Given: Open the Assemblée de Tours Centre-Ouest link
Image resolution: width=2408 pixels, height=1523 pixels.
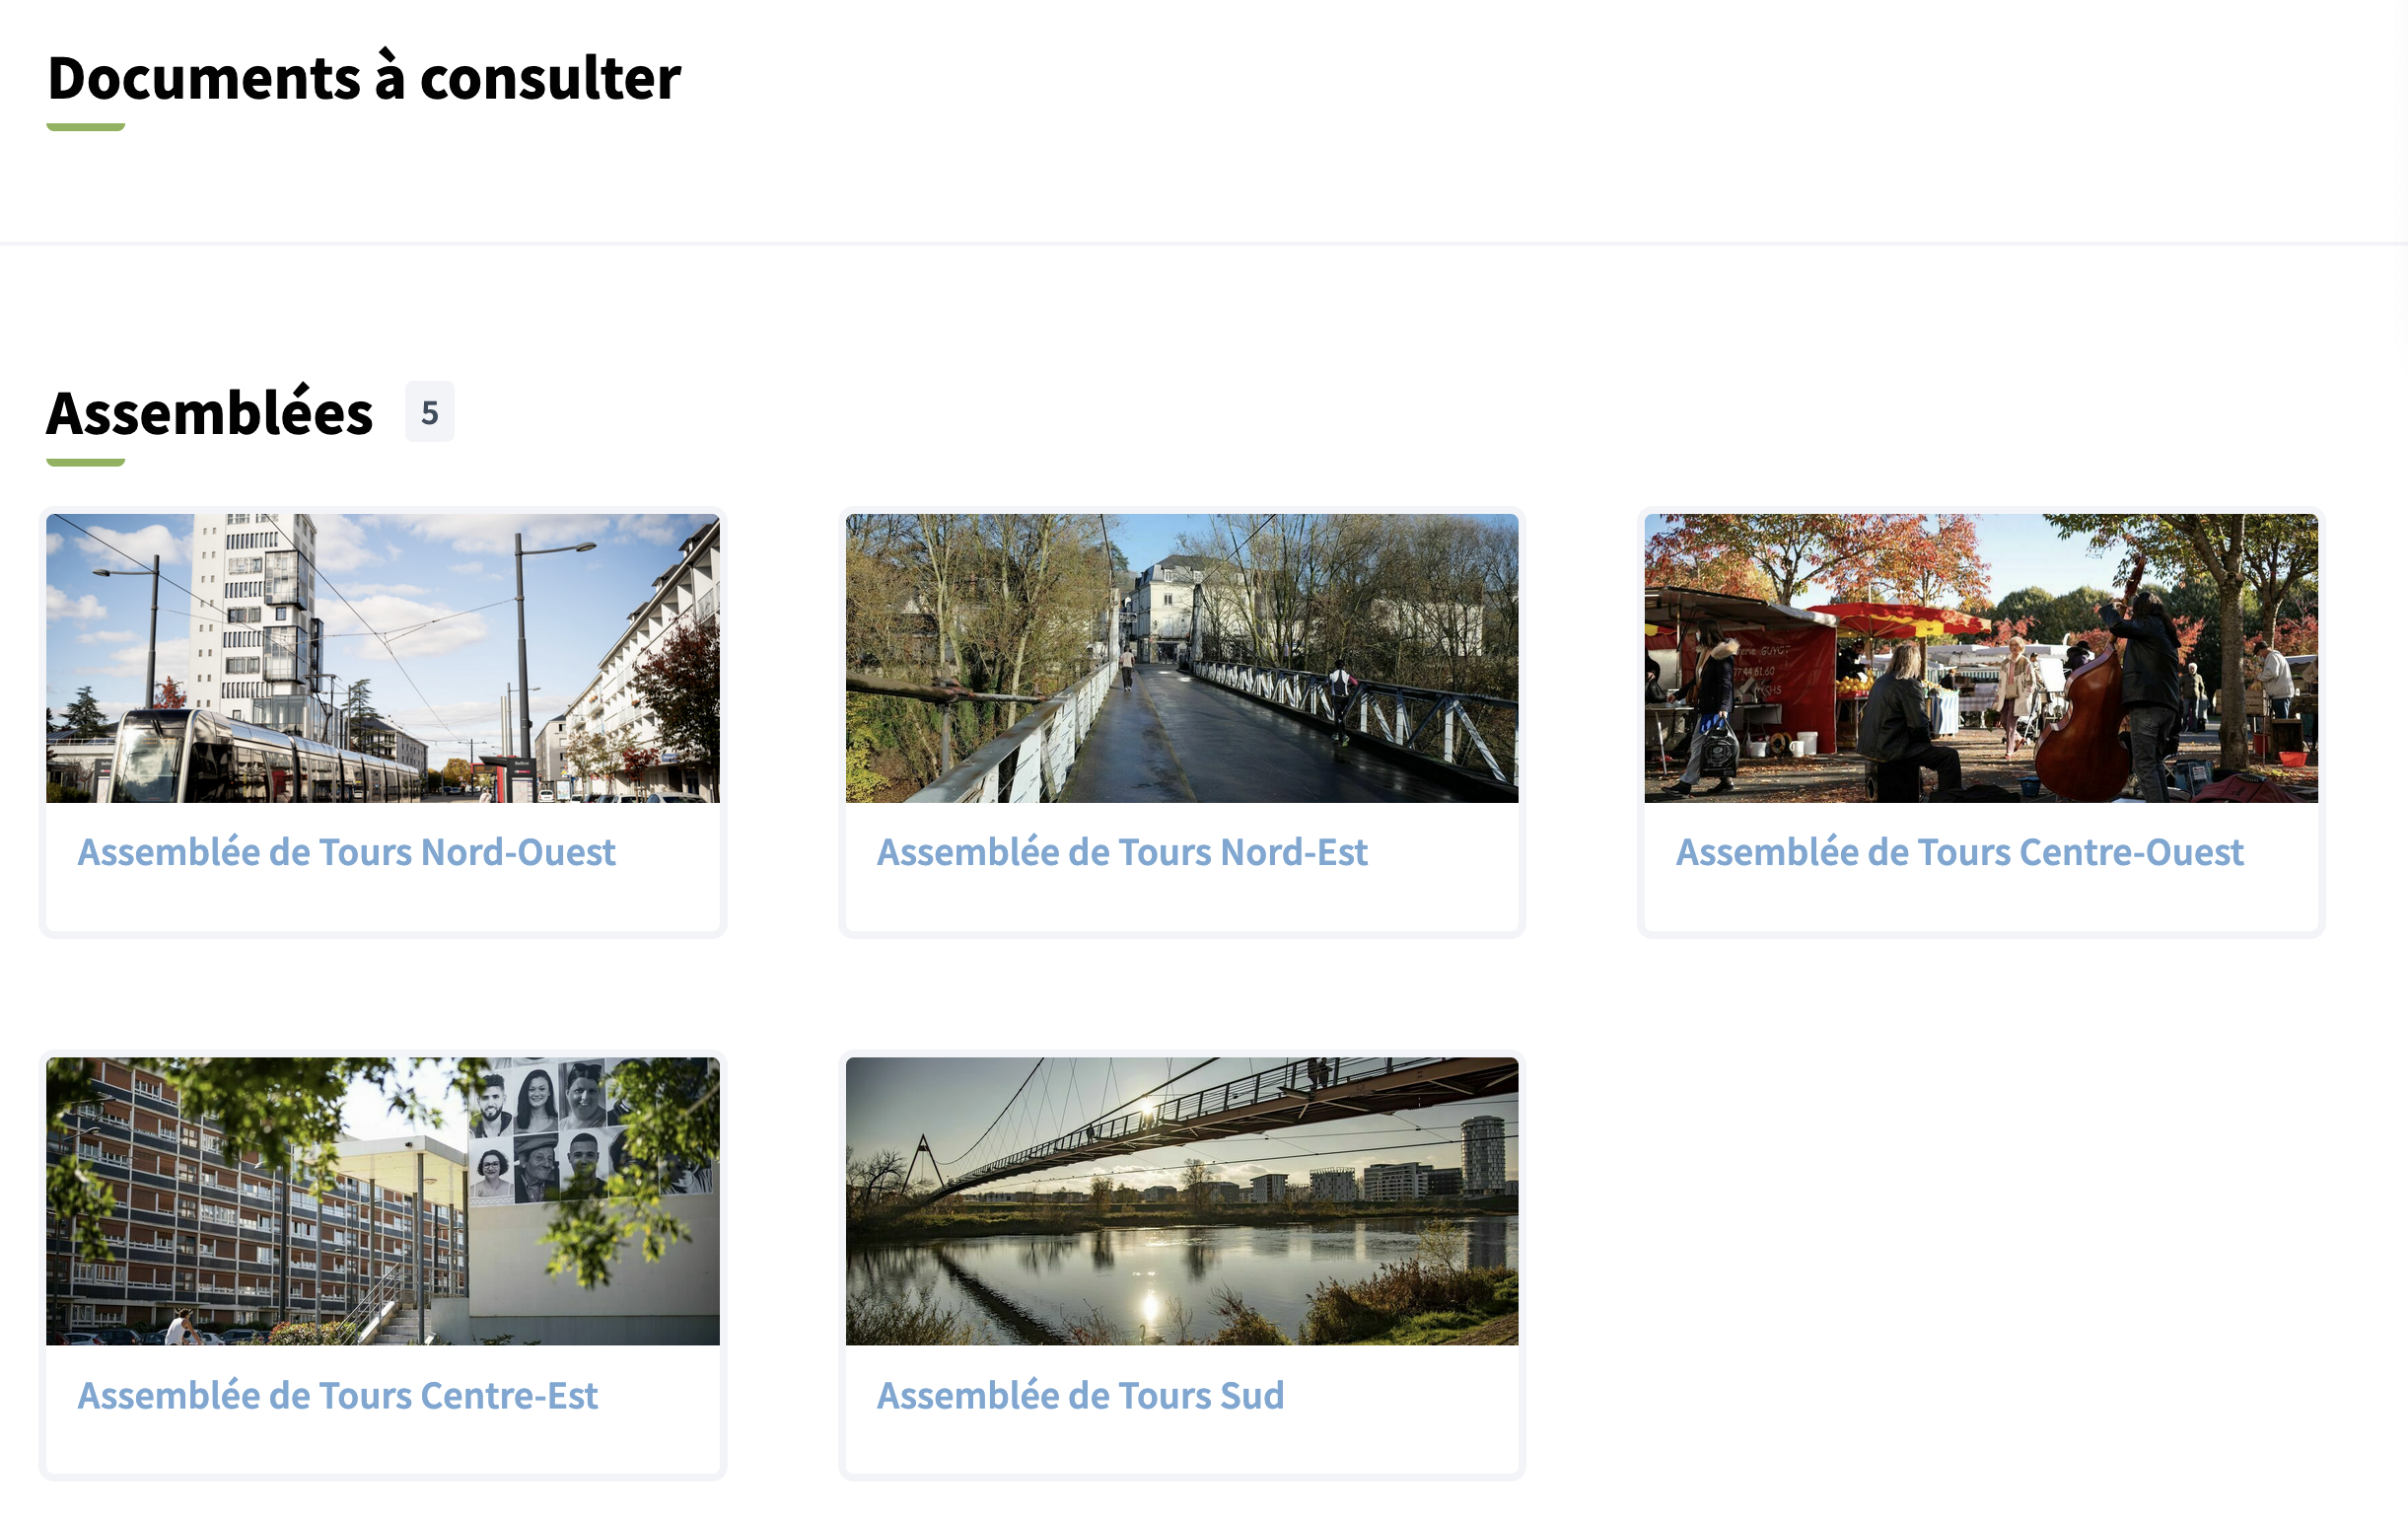Looking at the screenshot, I should [1959, 852].
